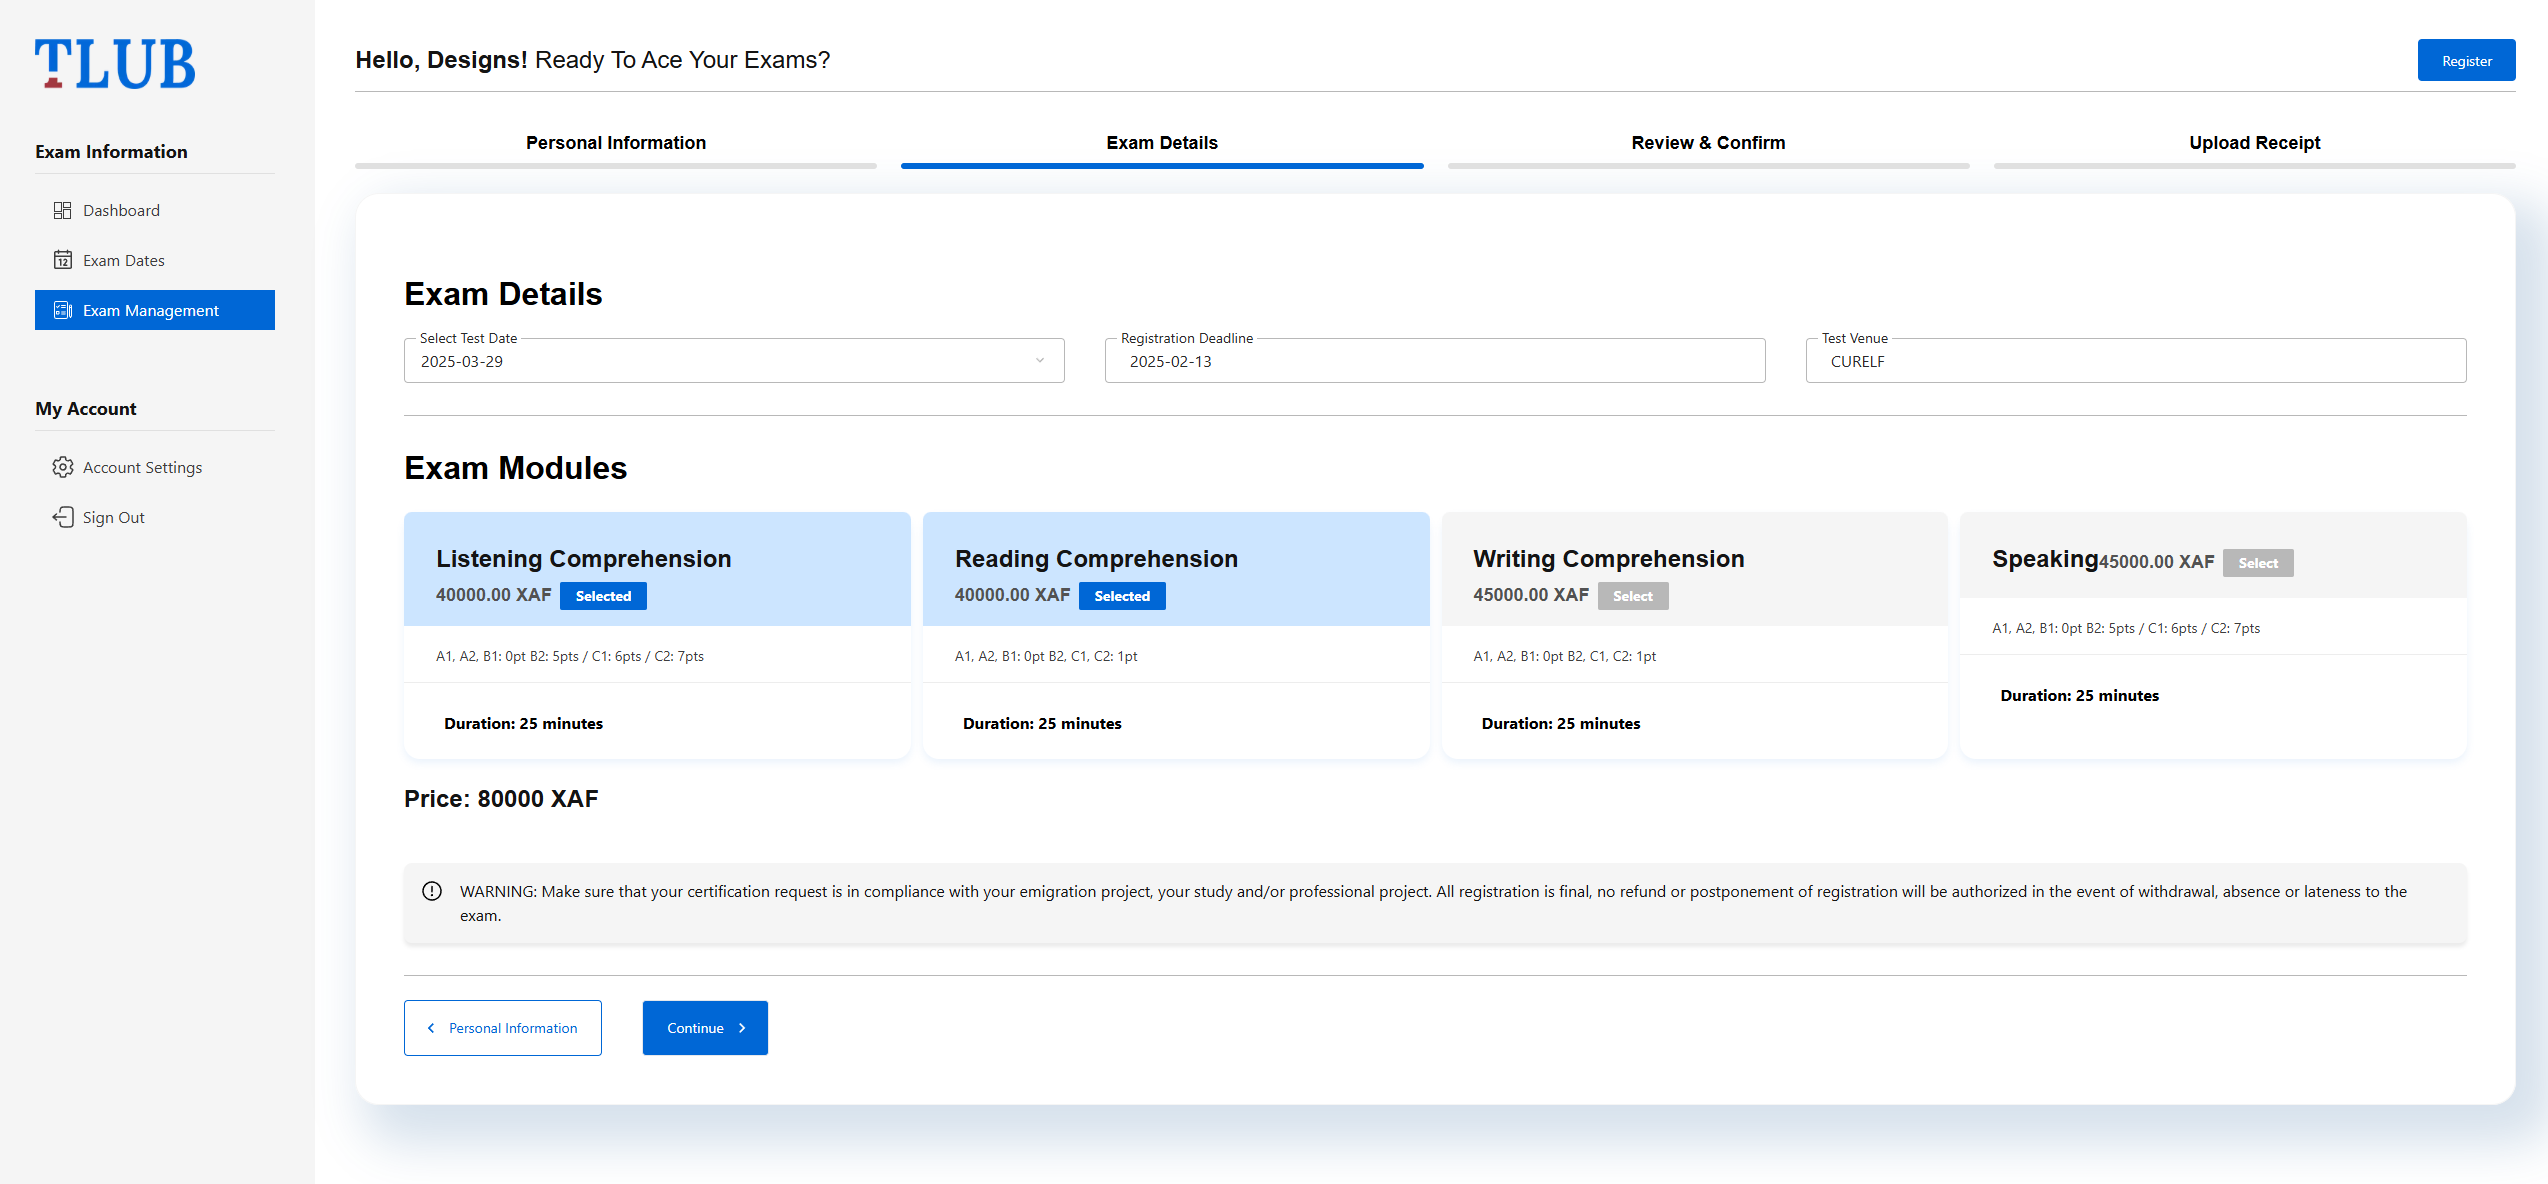2548x1184 pixels.
Task: Deselect the Listening Comprehension module
Action: (603, 596)
